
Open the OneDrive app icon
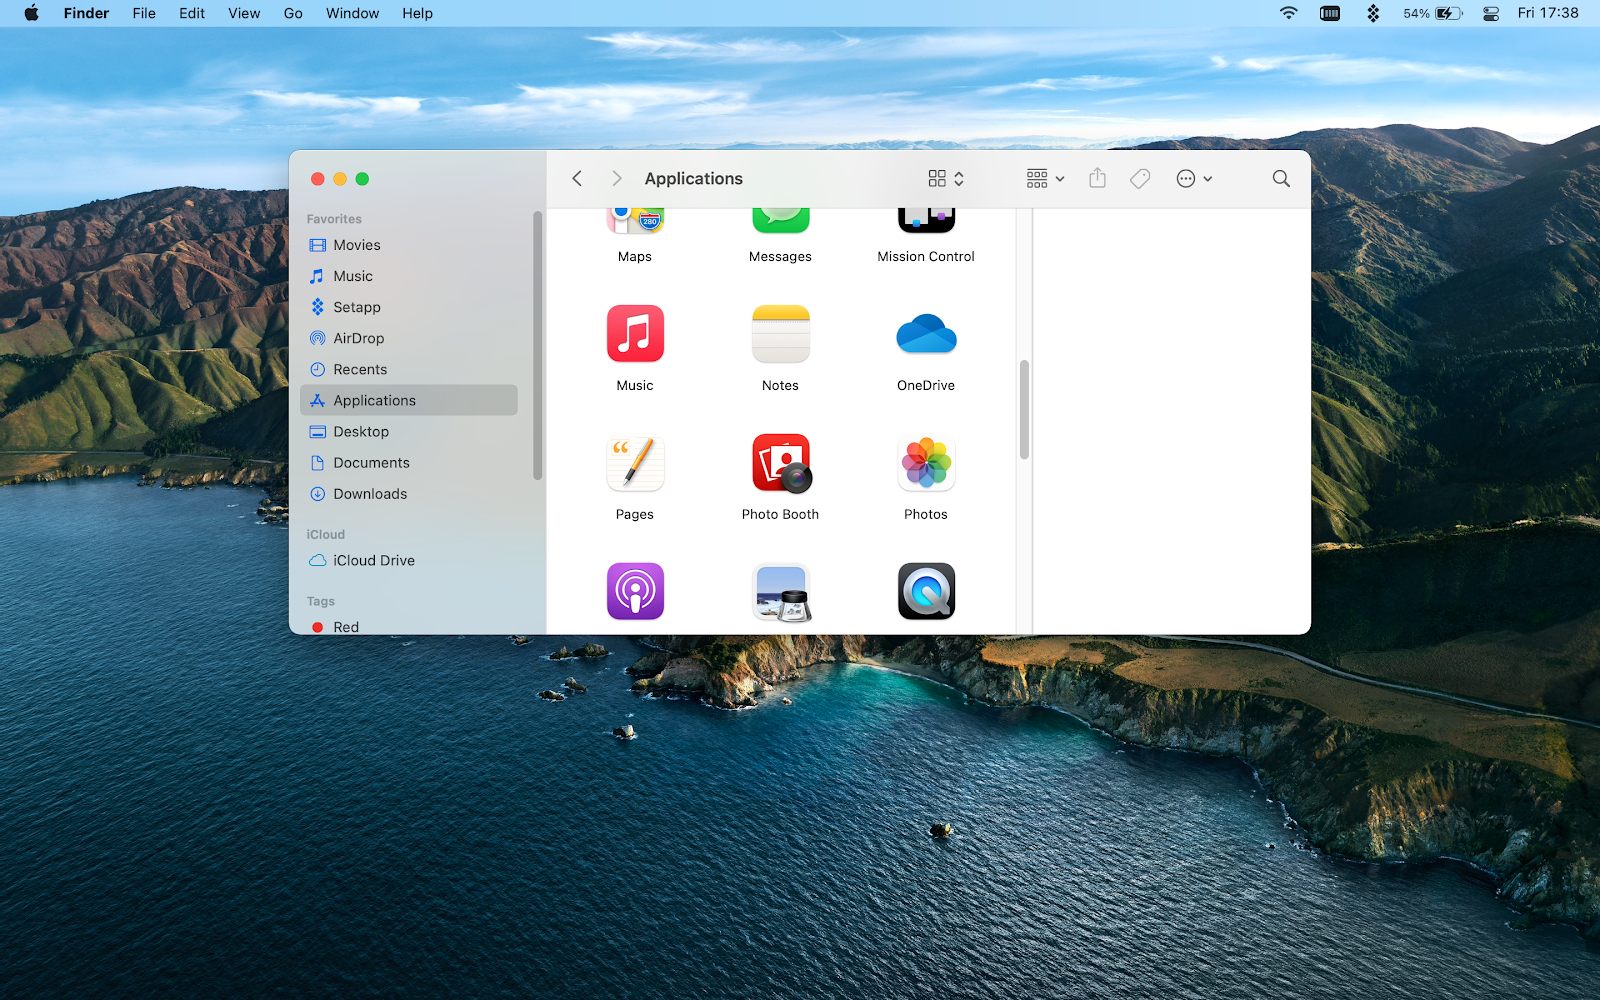click(926, 334)
